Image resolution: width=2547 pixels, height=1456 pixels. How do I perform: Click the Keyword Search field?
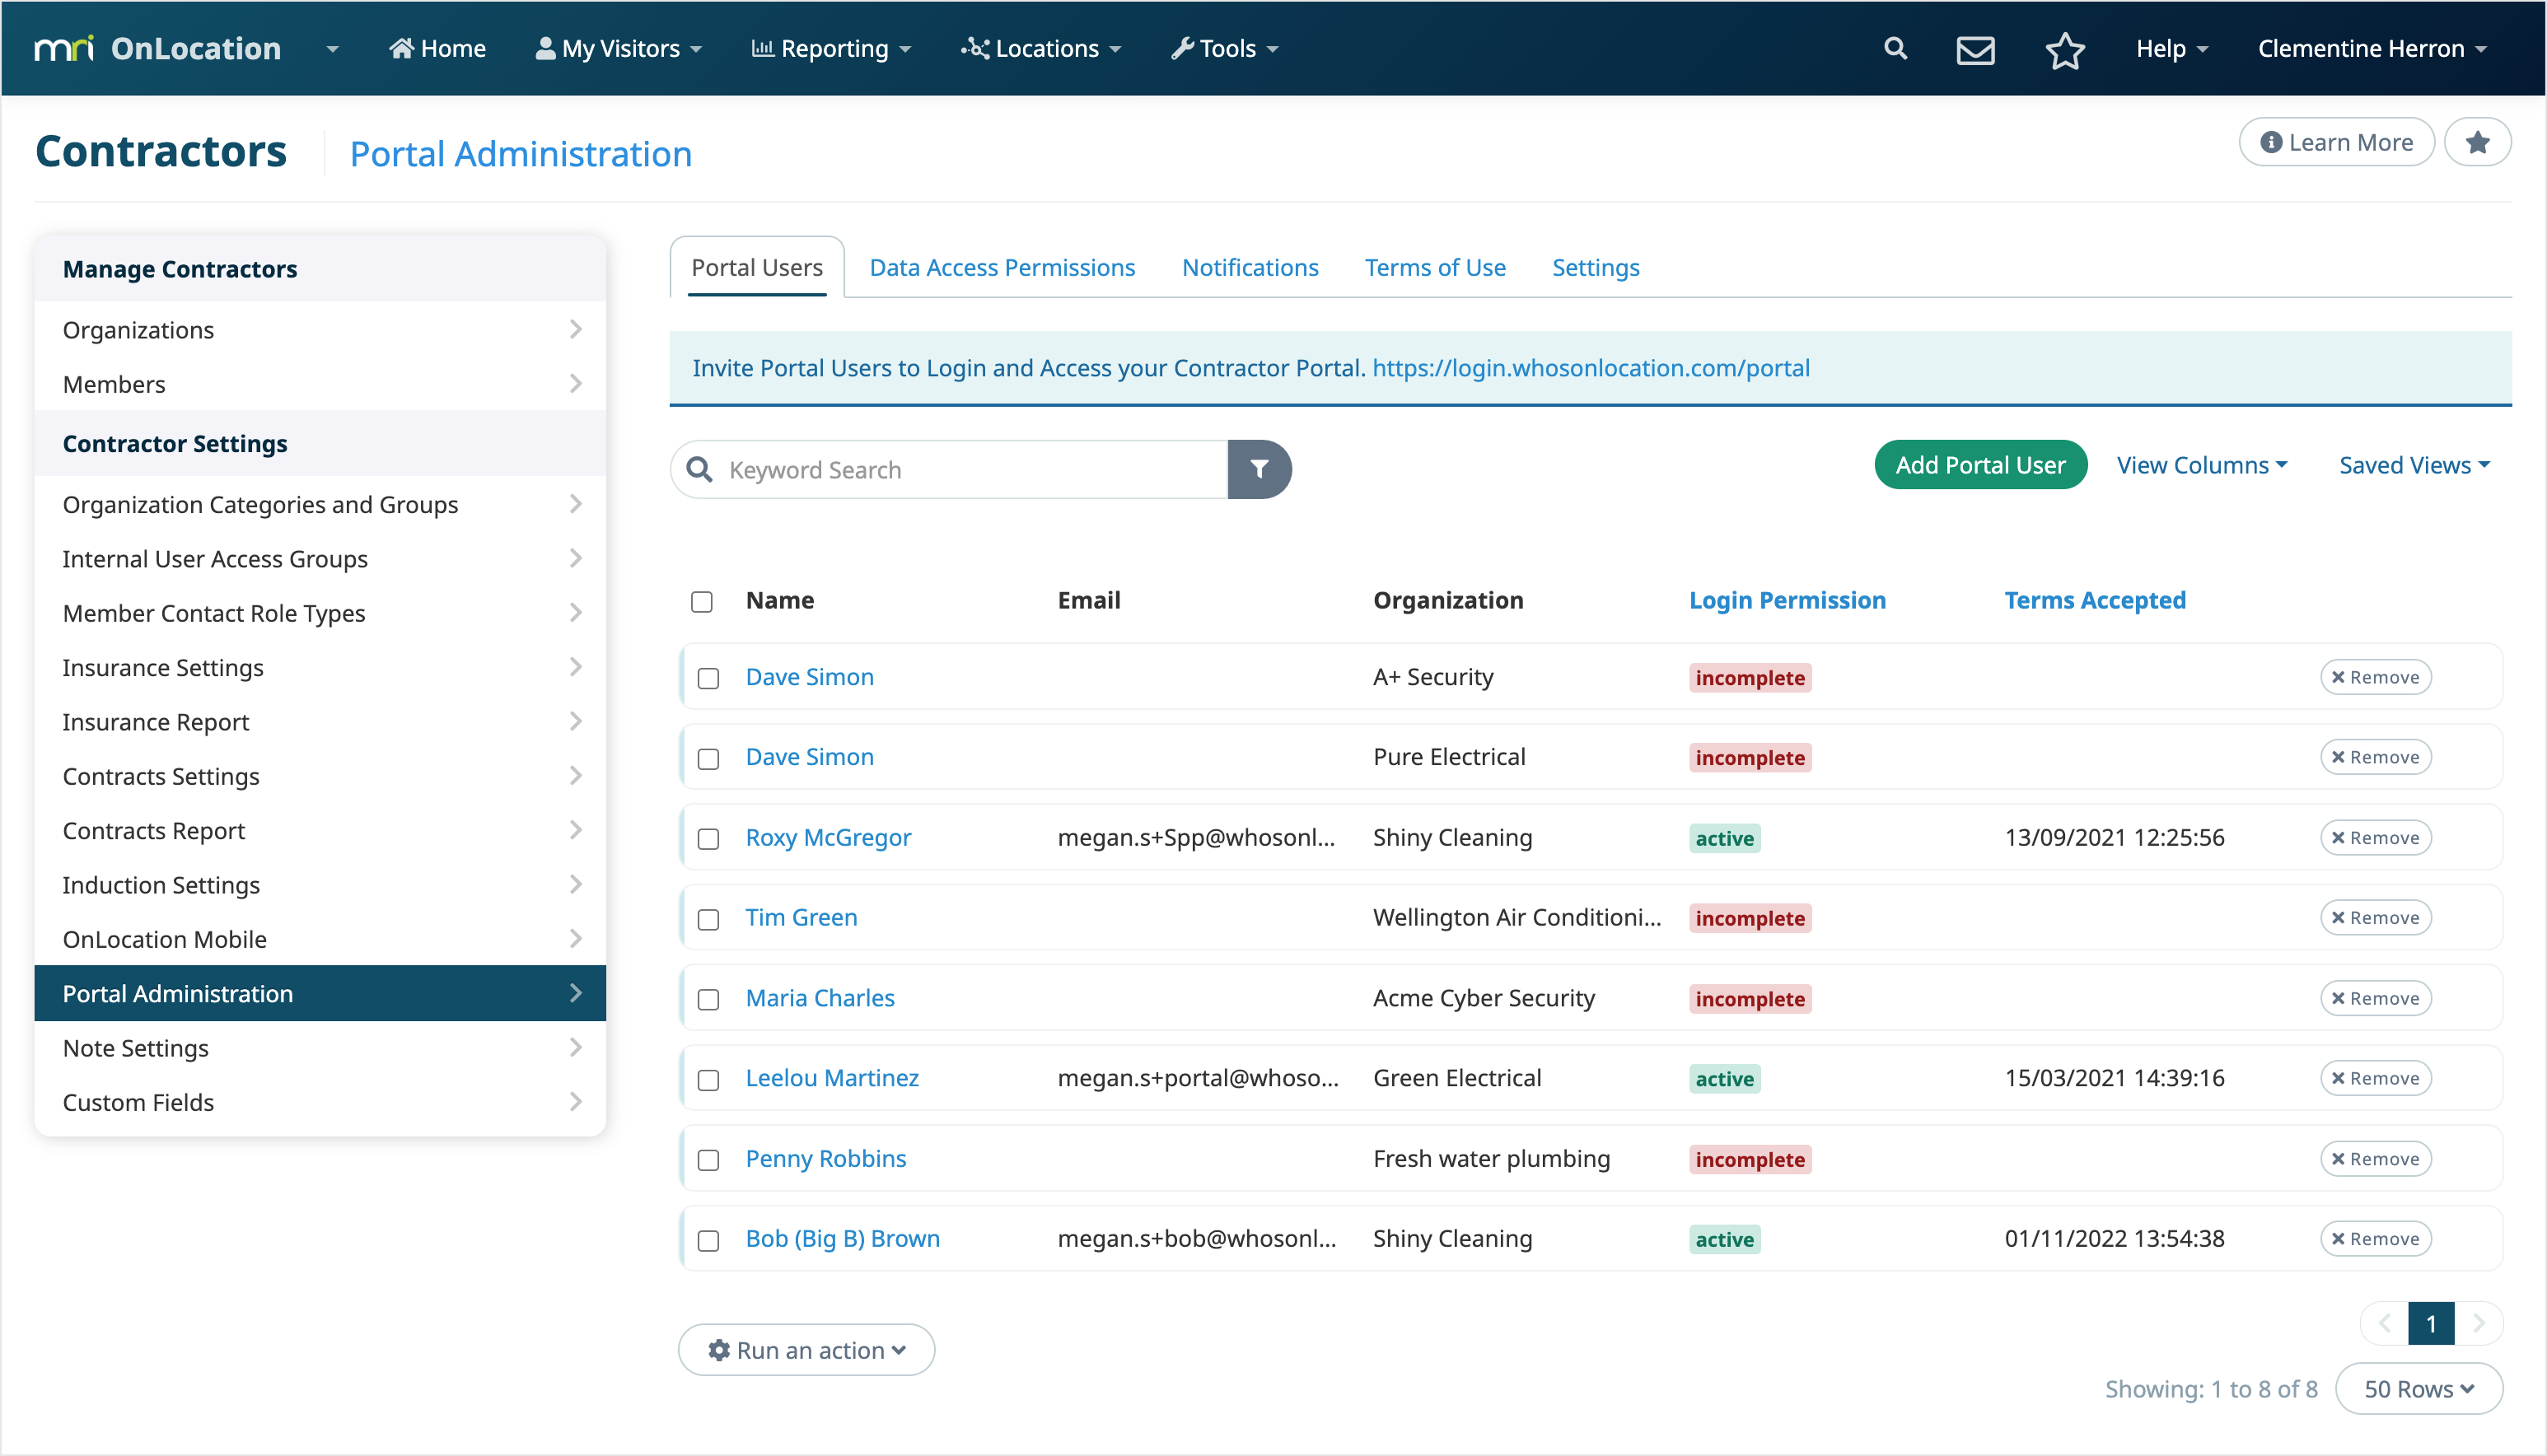click(x=950, y=469)
